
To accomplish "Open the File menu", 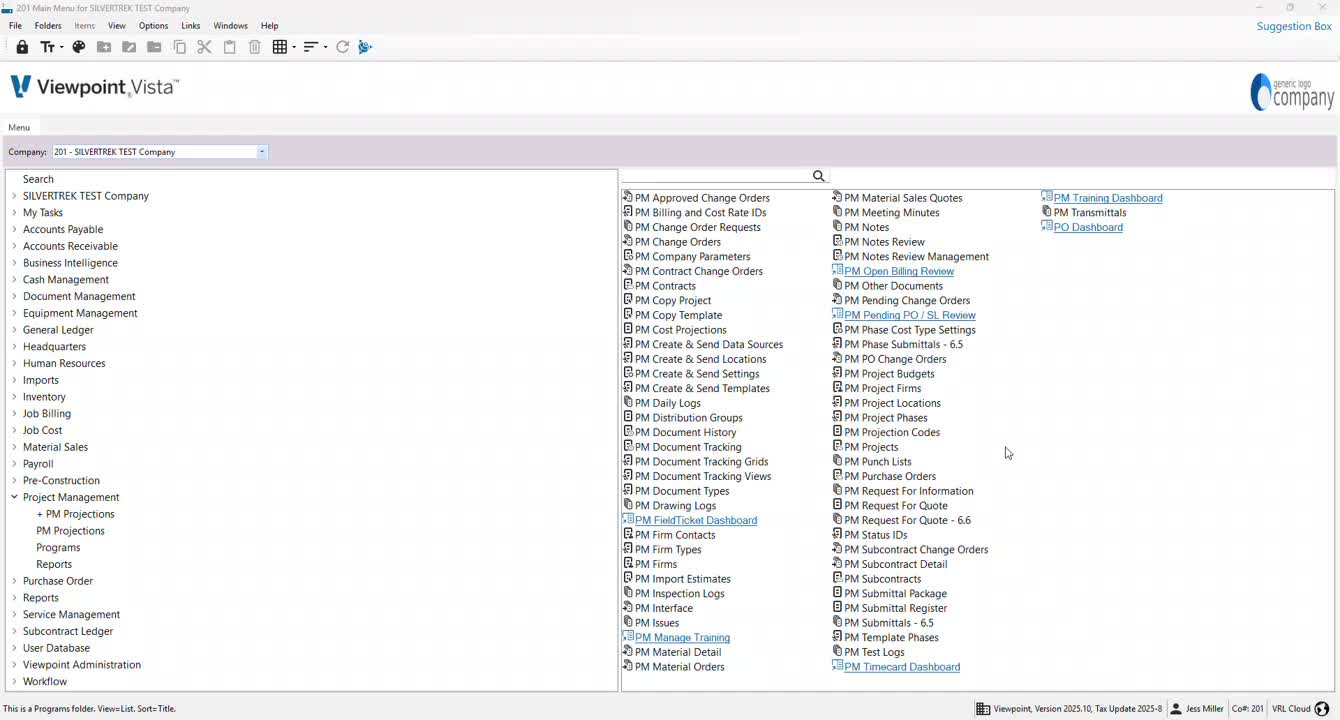I will (15, 26).
